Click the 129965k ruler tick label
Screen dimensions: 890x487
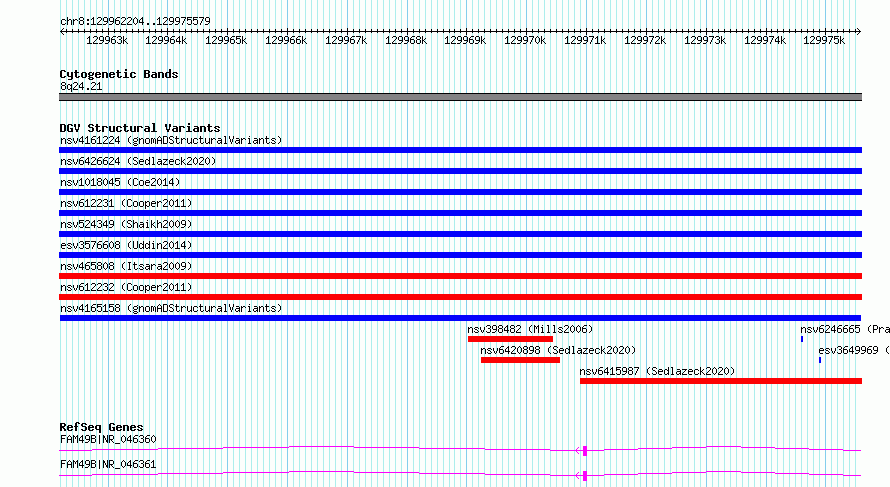tap(226, 40)
